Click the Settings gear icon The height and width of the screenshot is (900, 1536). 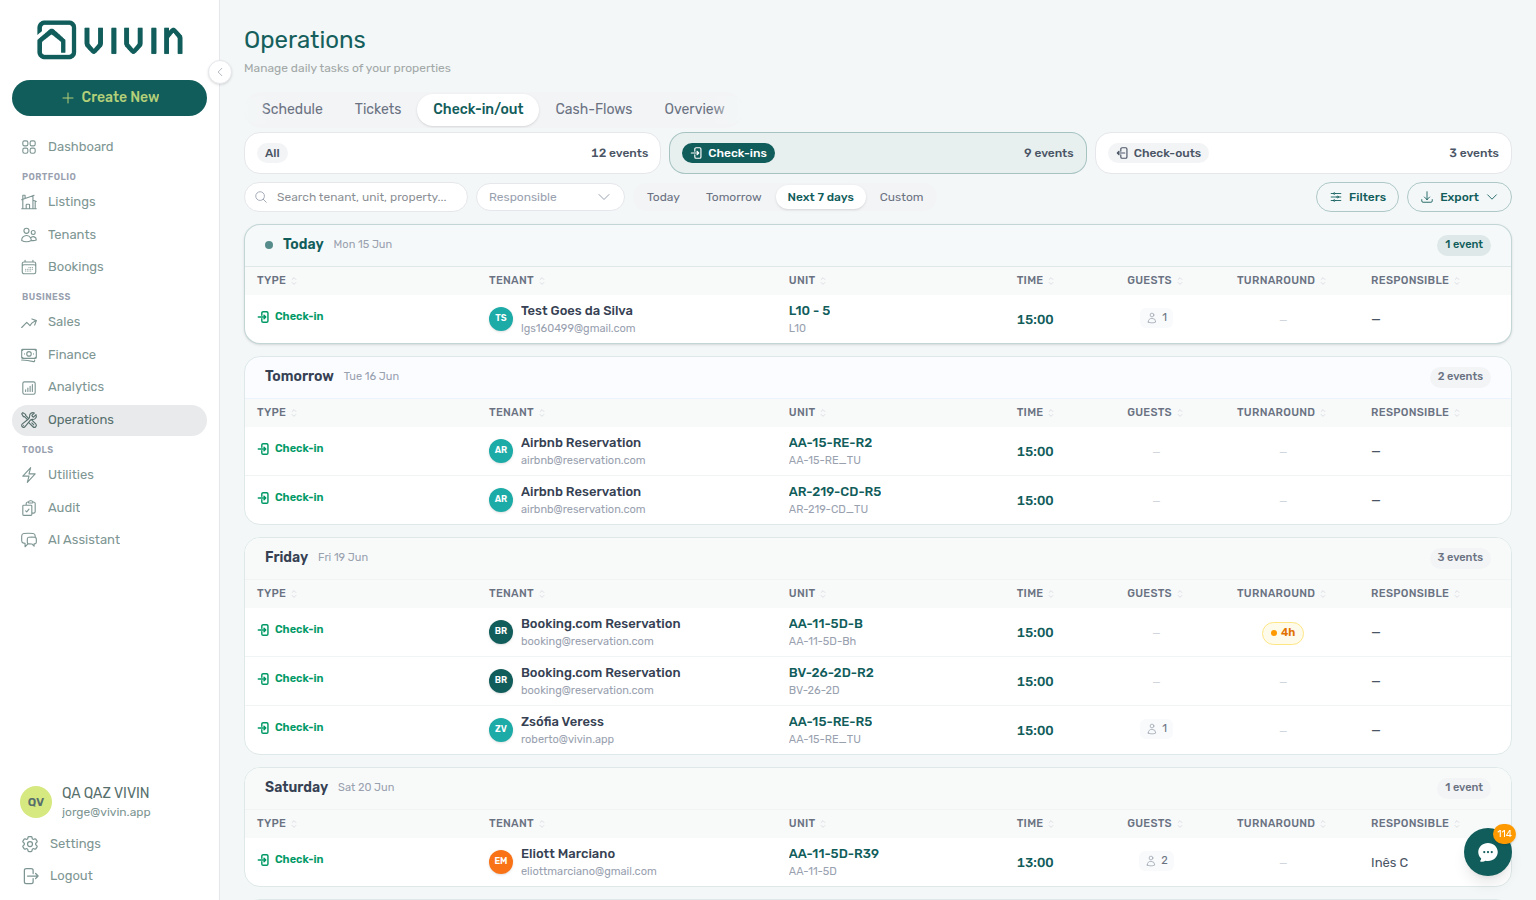coord(30,844)
